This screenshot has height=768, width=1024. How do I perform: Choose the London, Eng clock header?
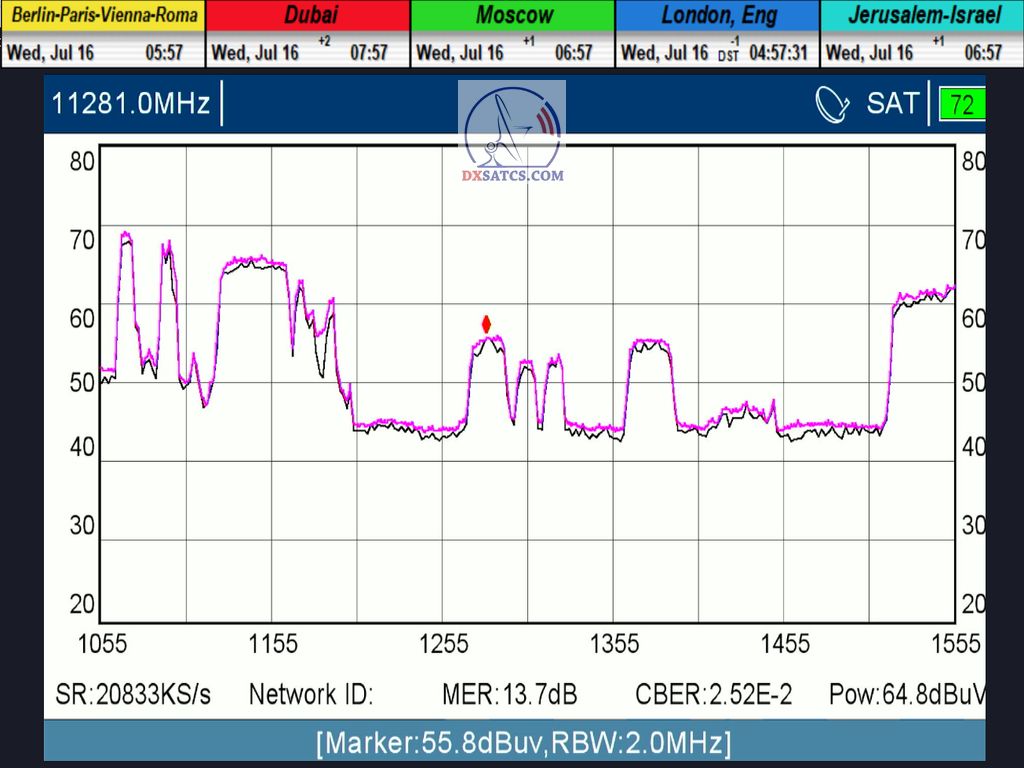click(717, 16)
